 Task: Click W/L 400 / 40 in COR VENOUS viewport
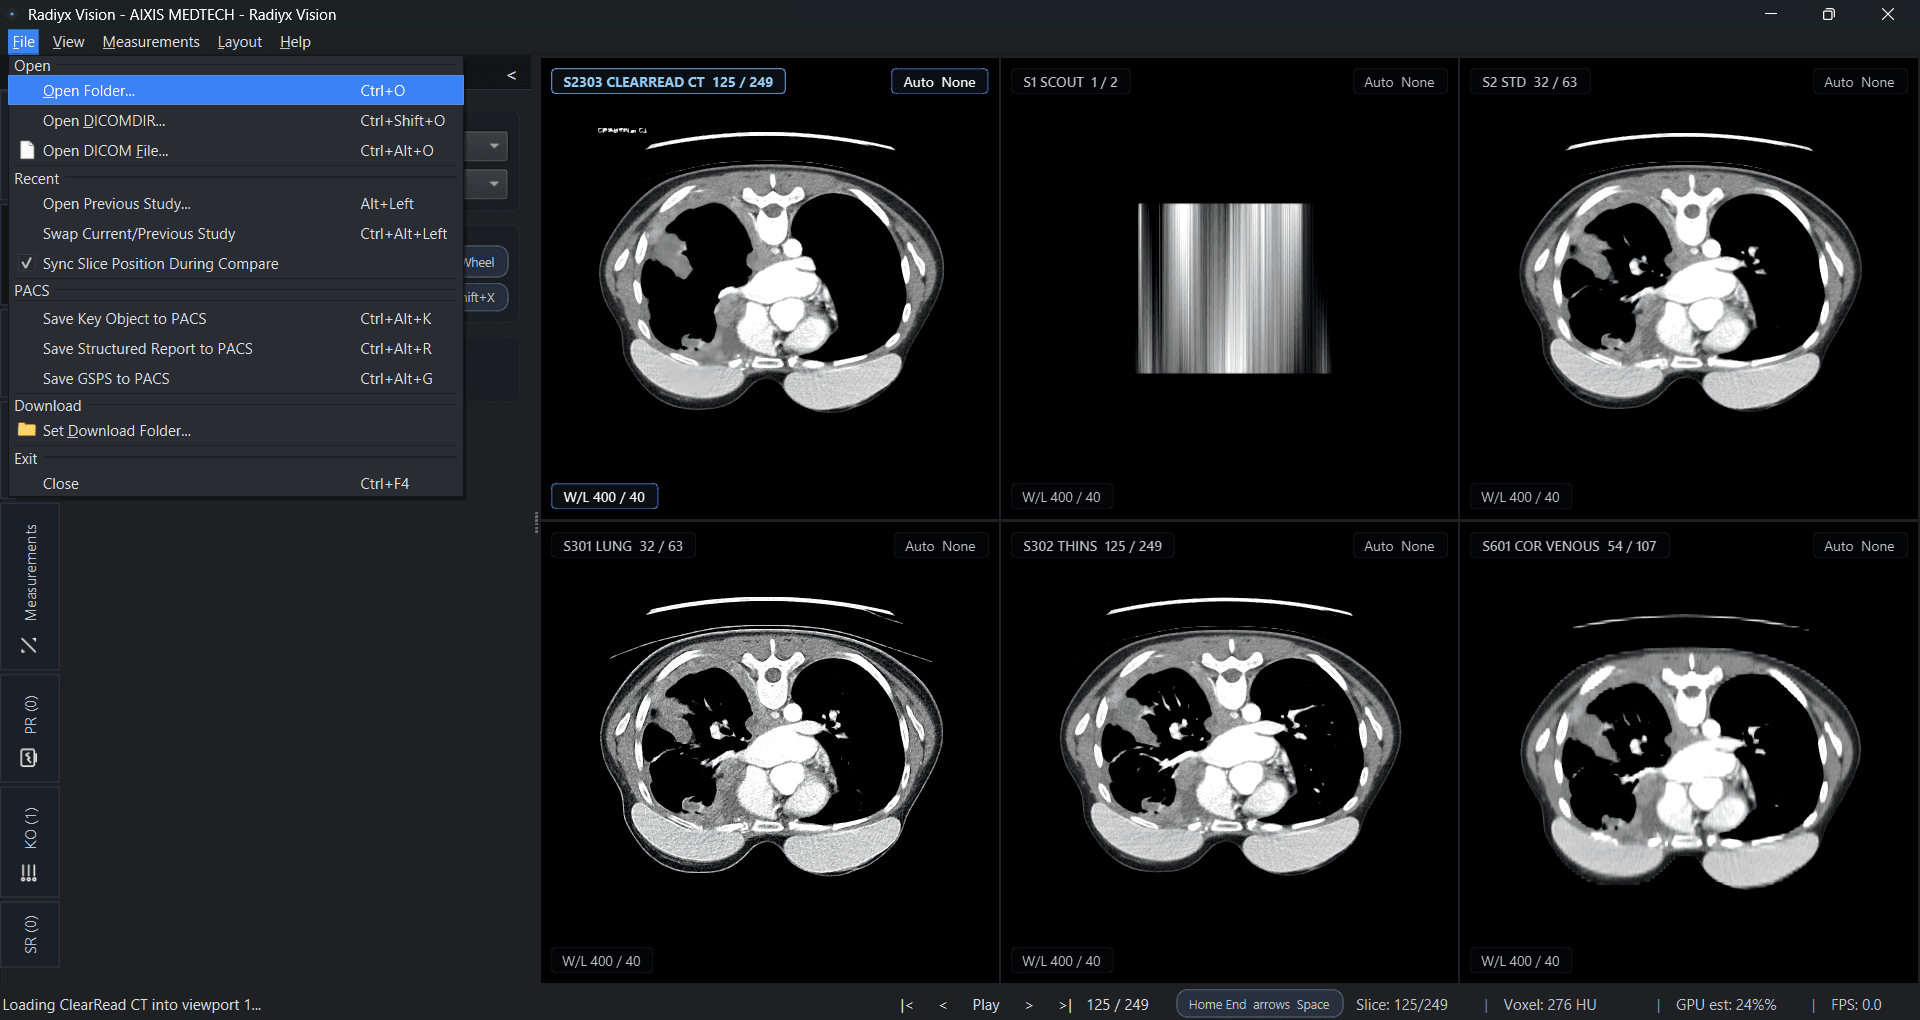[1520, 961]
